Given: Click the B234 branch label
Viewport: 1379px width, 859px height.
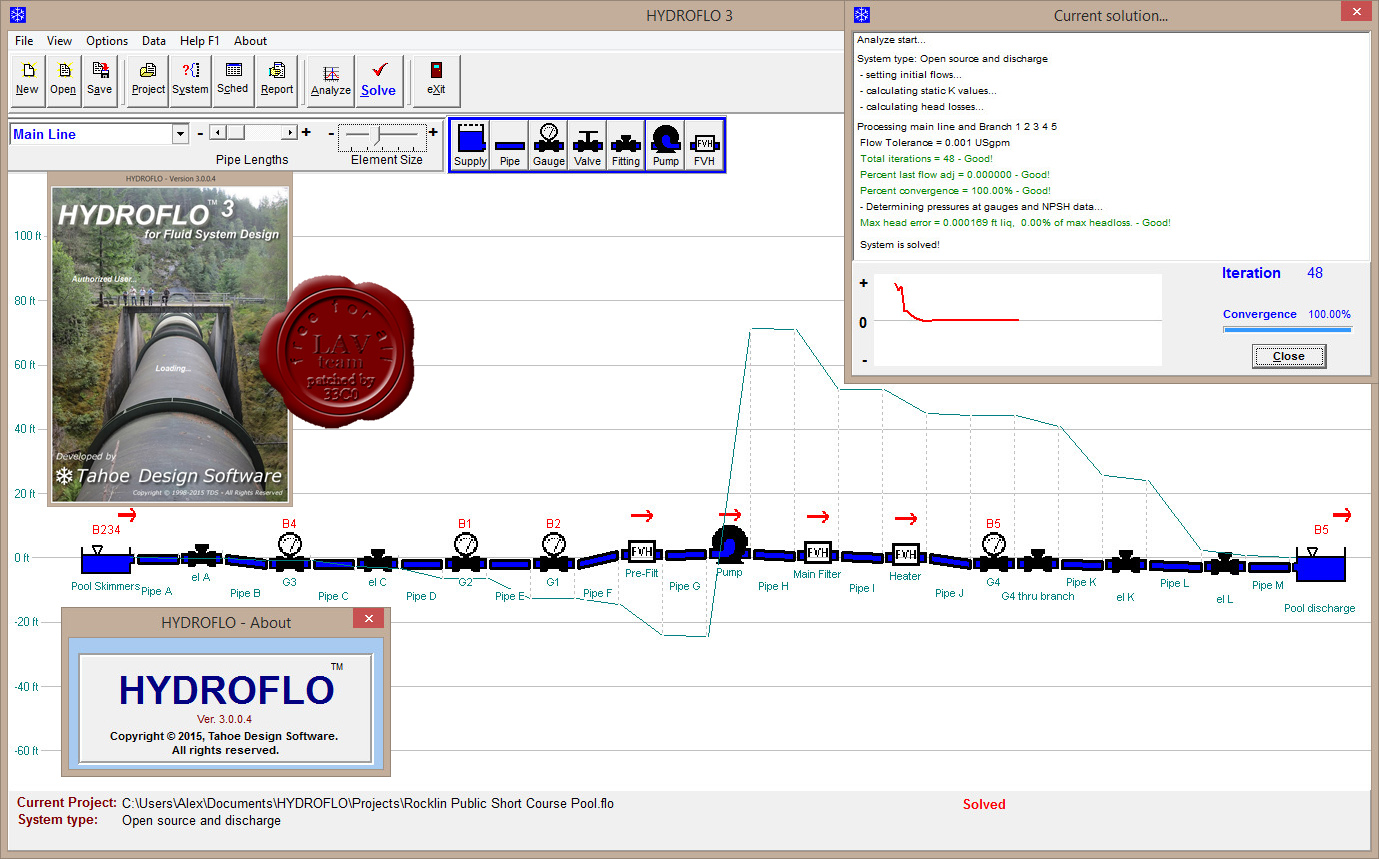Looking at the screenshot, I should tap(106, 530).
